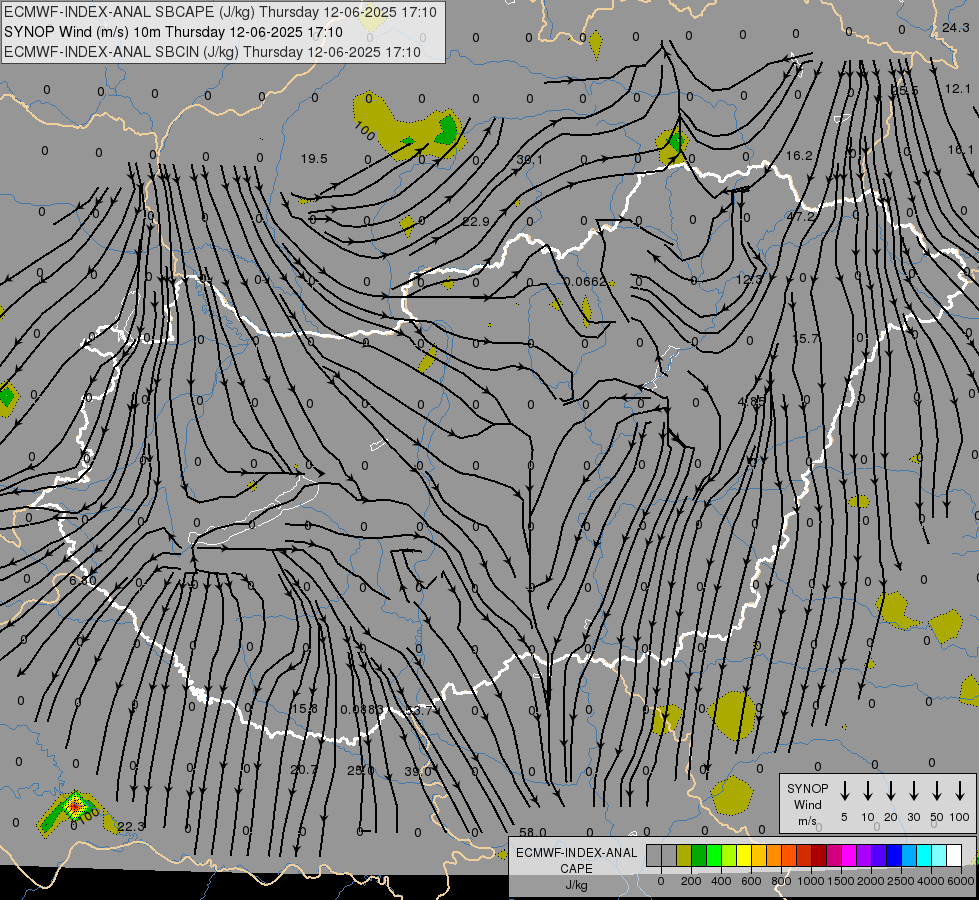Viewport: 979px width, 900px height.
Task: Click the map value 15.8
Action: (305, 709)
